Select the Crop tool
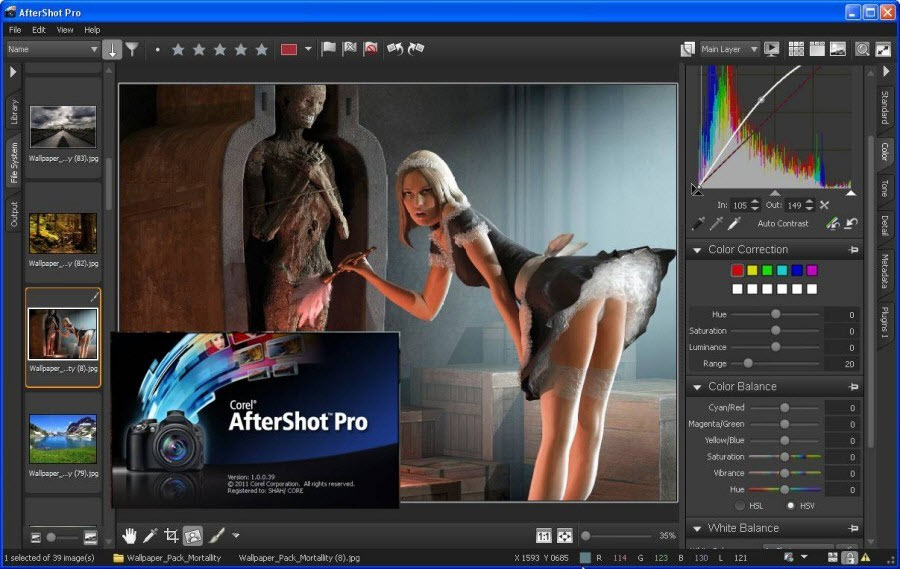 tap(172, 535)
